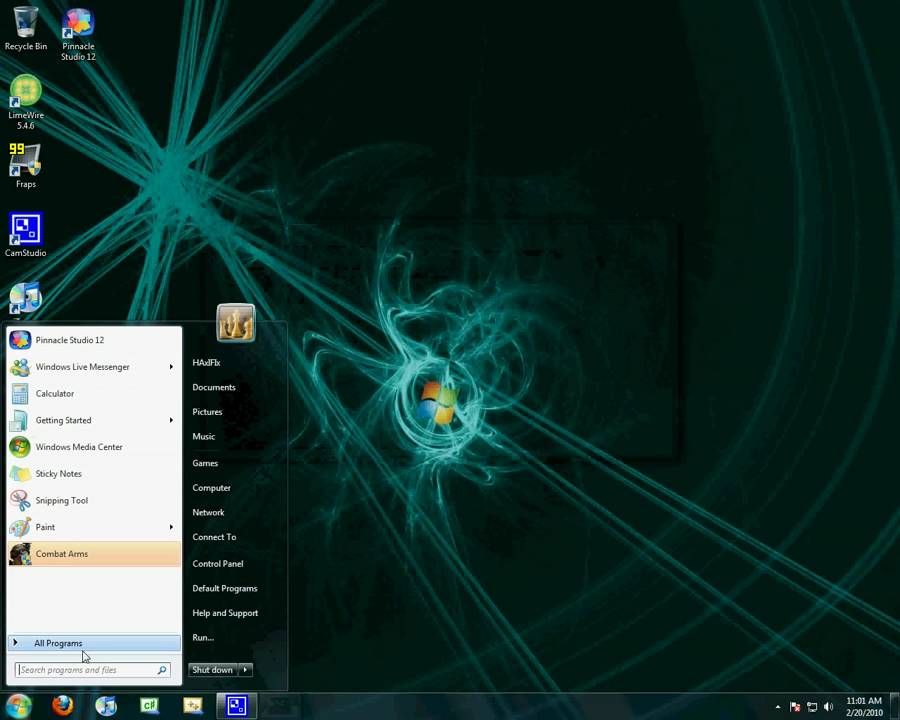This screenshot has width=900, height=720.
Task: Open Games from Start menu
Action: click(x=205, y=463)
